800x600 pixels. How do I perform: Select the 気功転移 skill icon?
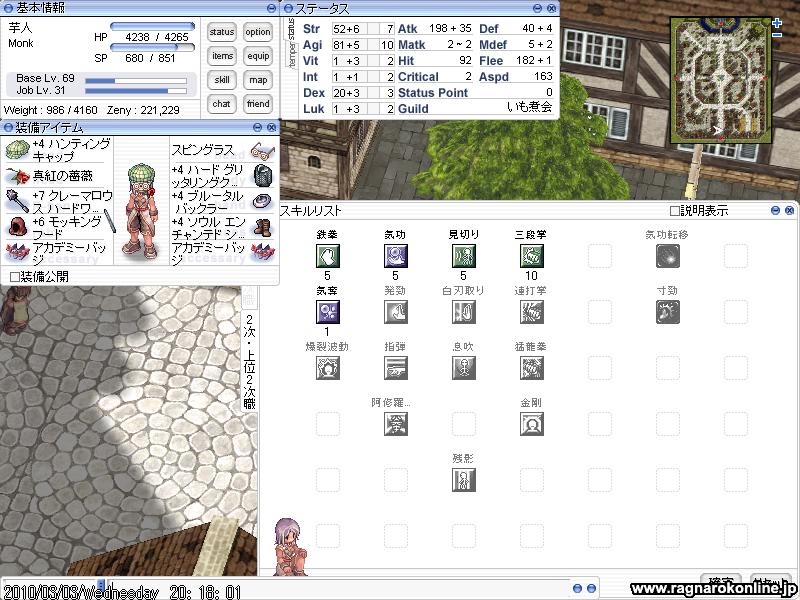[x=668, y=256]
